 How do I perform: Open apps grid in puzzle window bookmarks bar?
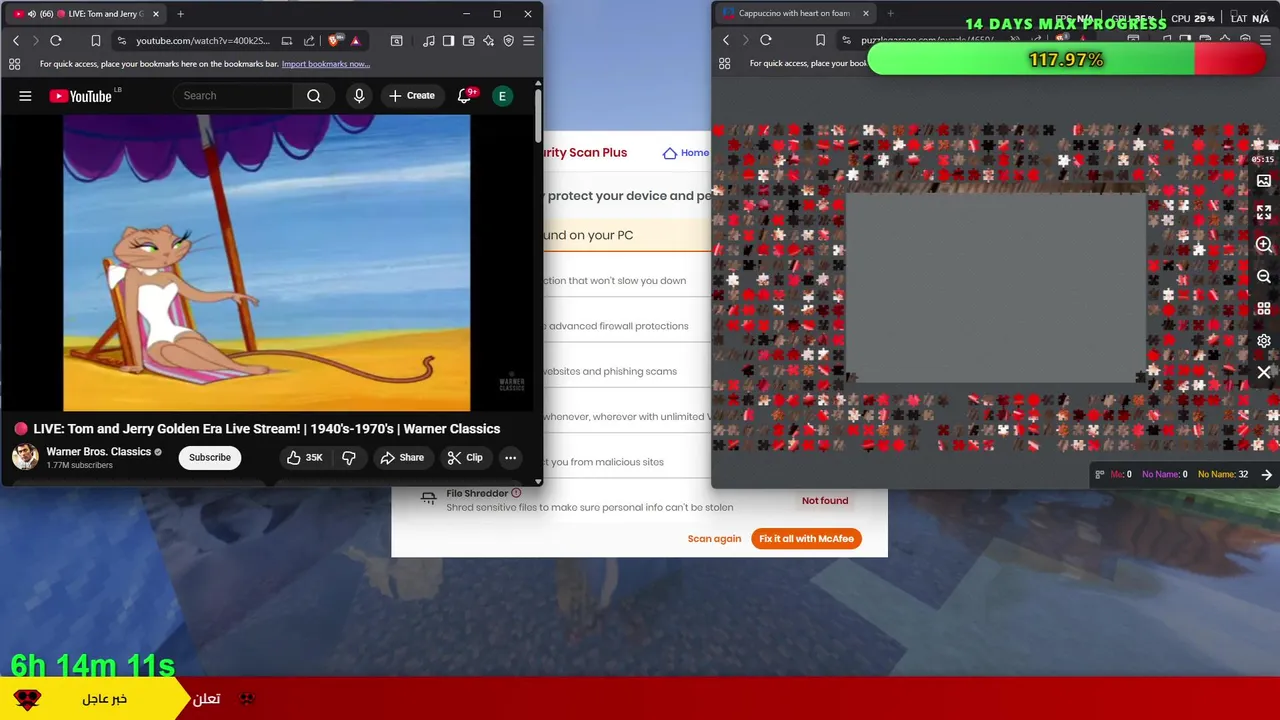724,63
